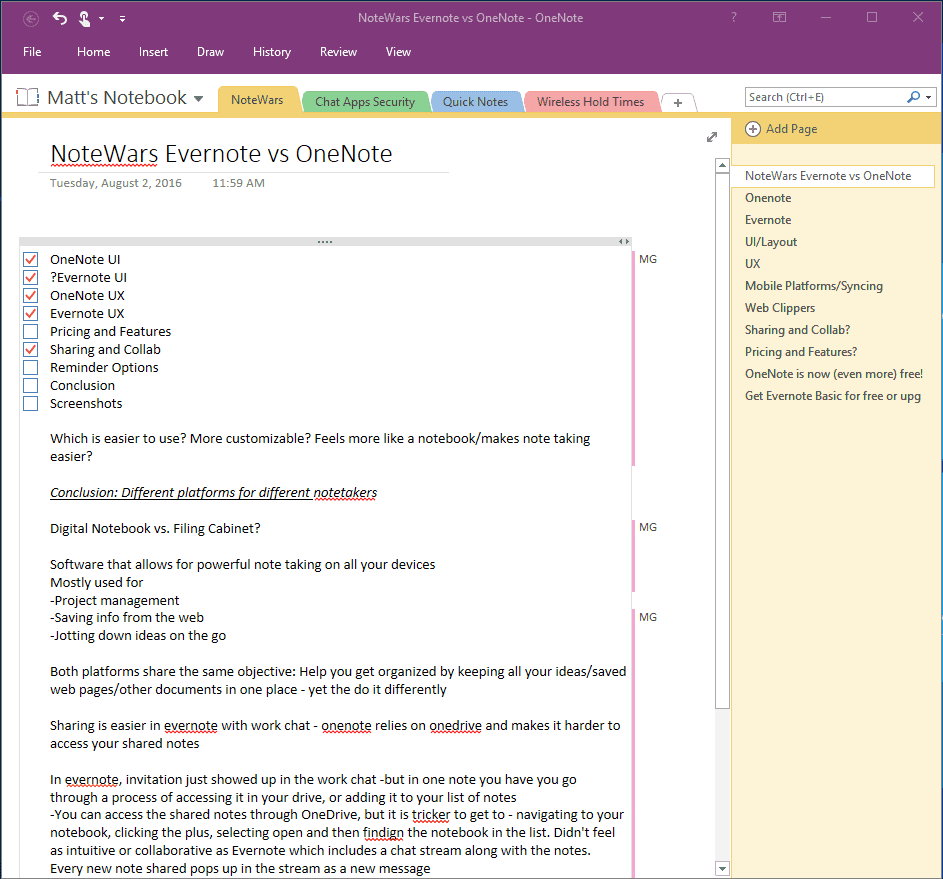The height and width of the screenshot is (879, 943).
Task: Expand page to full view
Action: coord(712,137)
